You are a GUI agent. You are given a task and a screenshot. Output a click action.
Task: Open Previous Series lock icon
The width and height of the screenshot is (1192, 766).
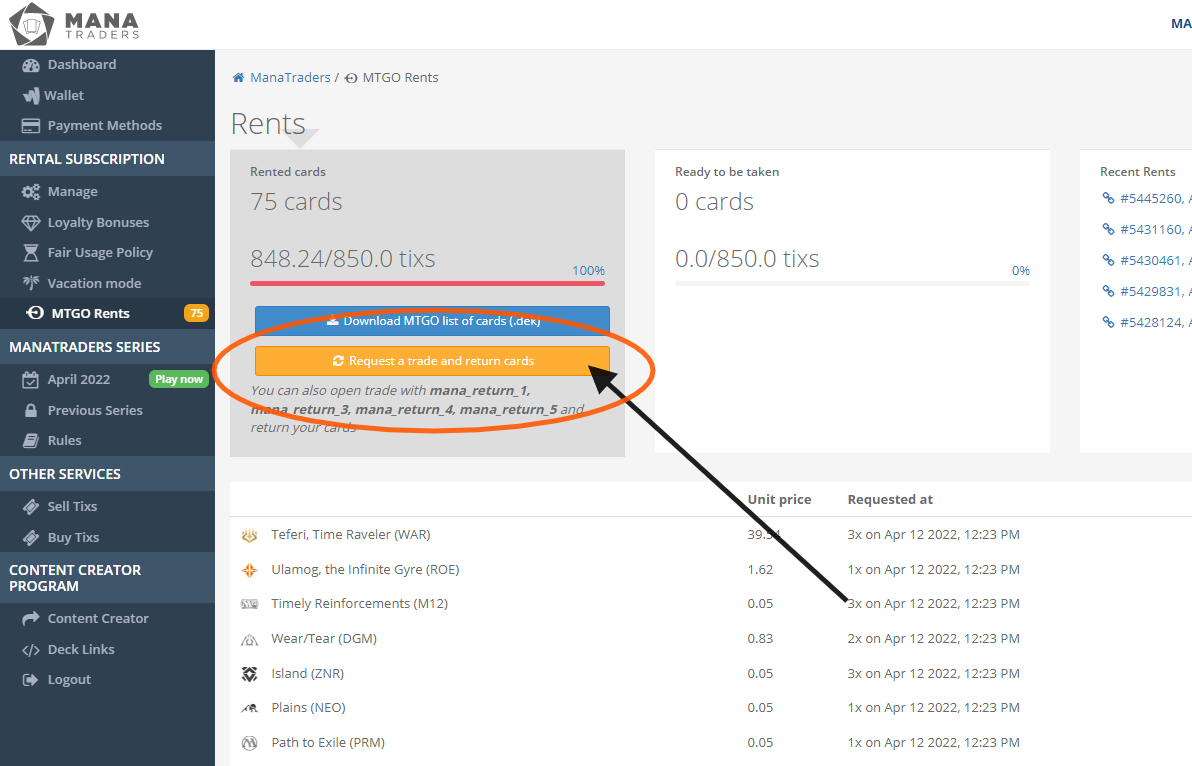(30, 411)
